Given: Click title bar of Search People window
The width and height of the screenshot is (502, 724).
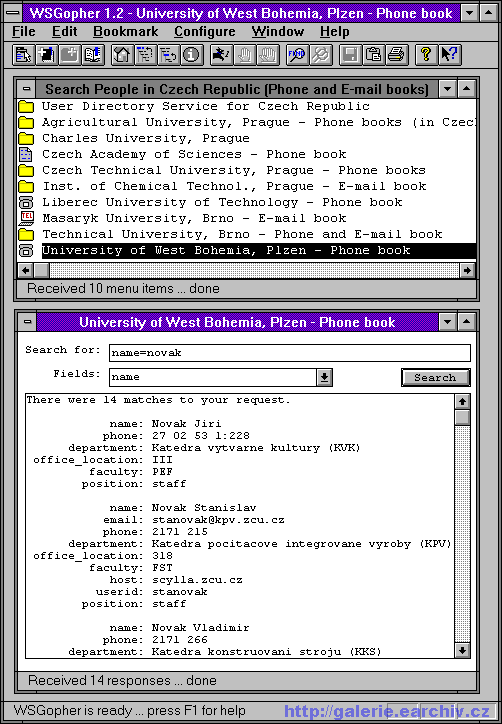Looking at the screenshot, I should [237, 89].
